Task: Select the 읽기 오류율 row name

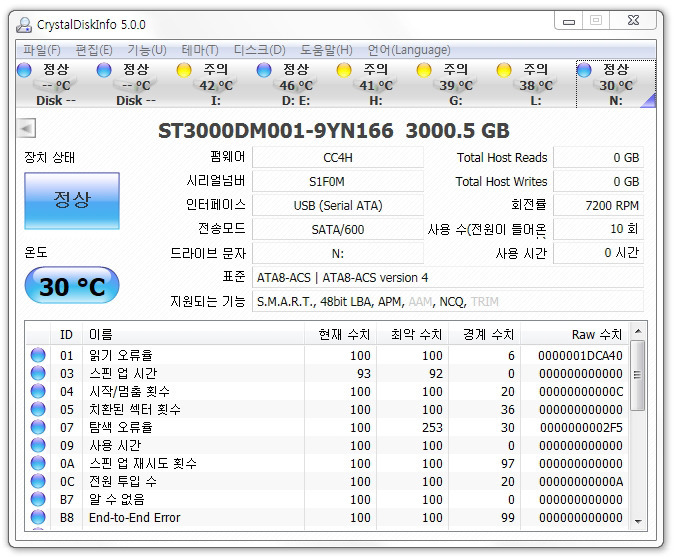Action: click(121, 355)
